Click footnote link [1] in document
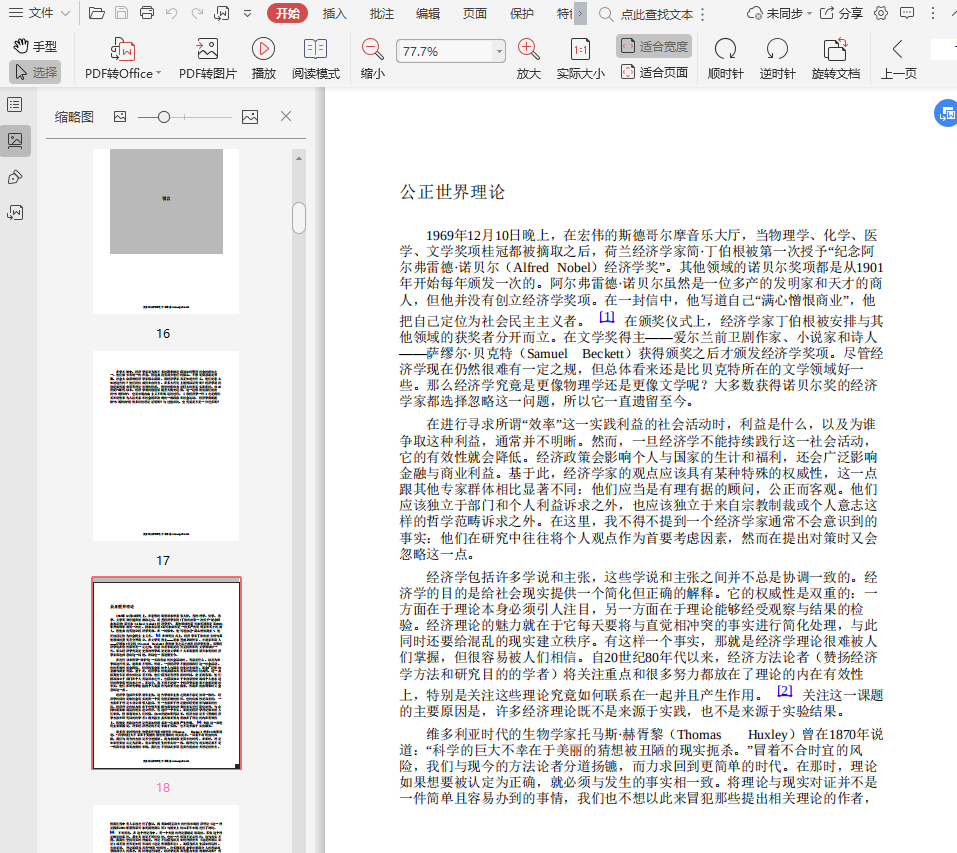Viewport: 957px width, 853px height. point(607,317)
